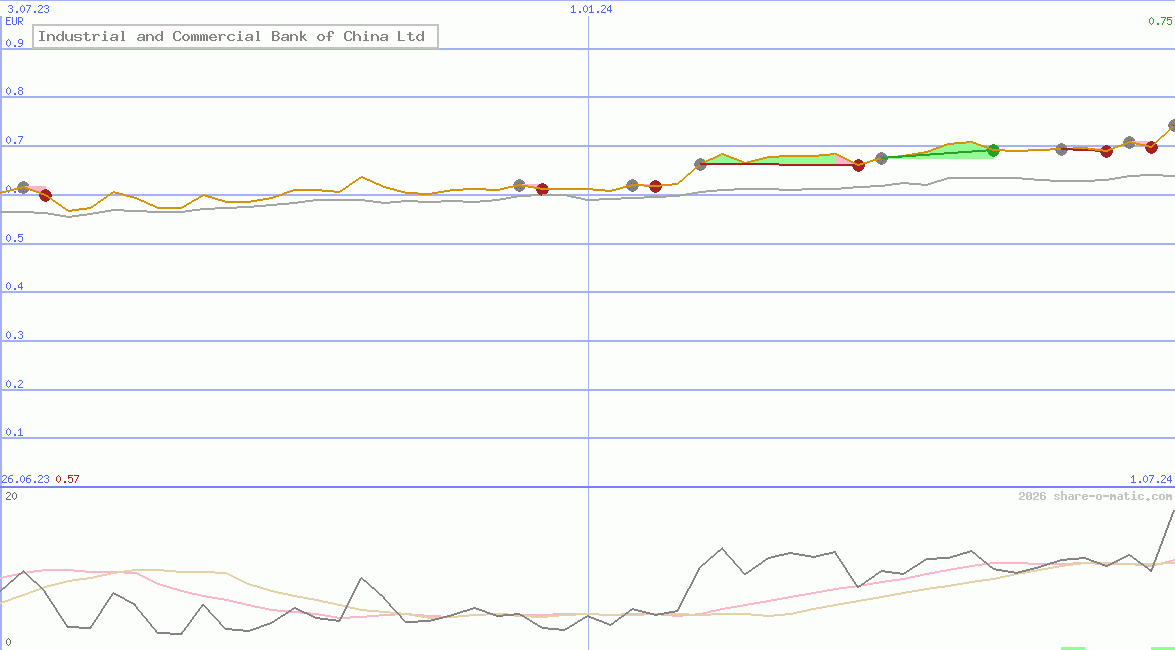Click the 0.4 price axis label
This screenshot has height=650, width=1175.
(x=14, y=286)
